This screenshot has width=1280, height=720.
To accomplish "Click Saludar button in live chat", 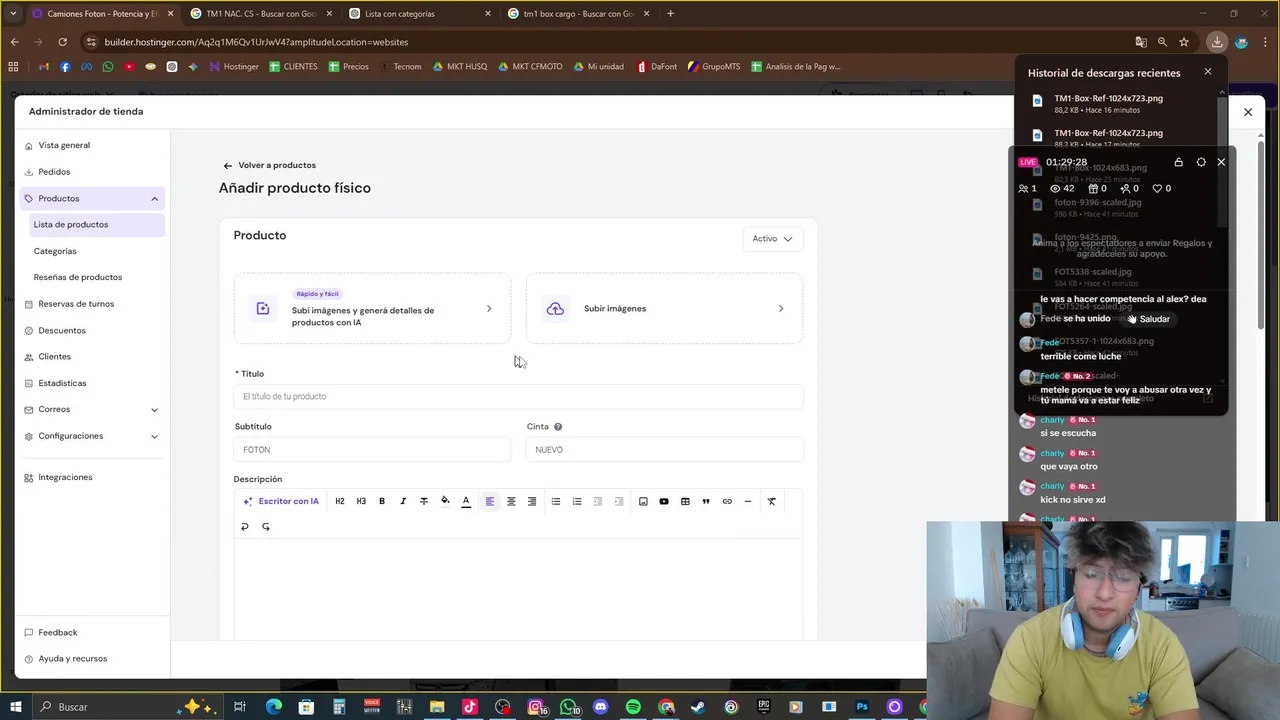I will pyautogui.click(x=1148, y=319).
